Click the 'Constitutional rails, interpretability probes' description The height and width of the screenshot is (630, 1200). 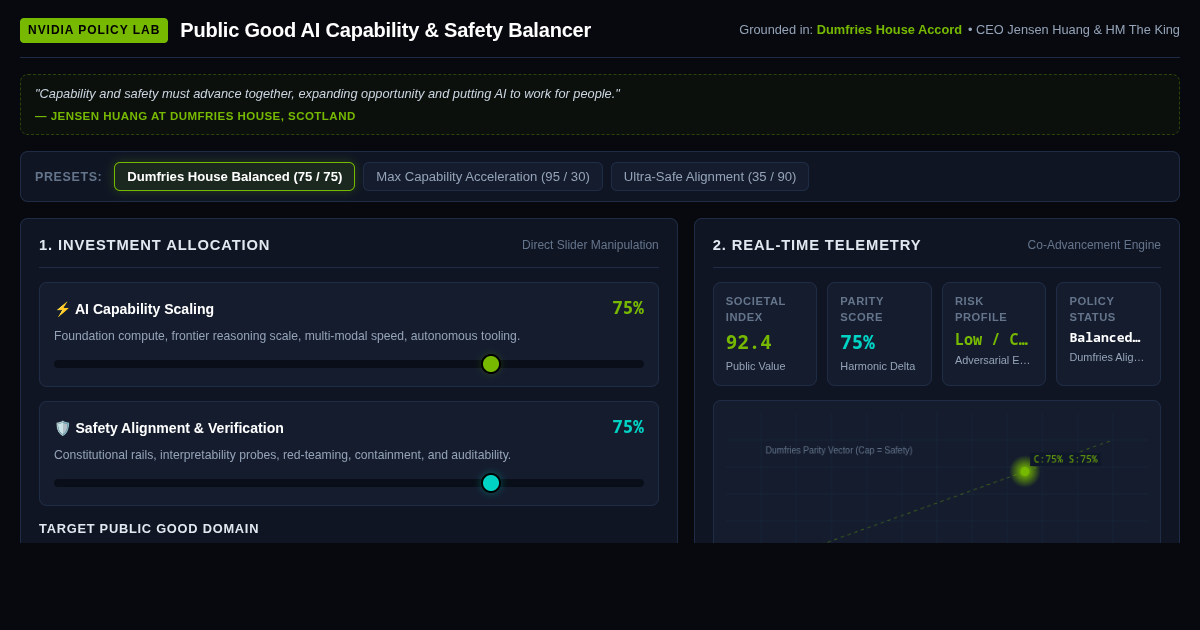[283, 455]
